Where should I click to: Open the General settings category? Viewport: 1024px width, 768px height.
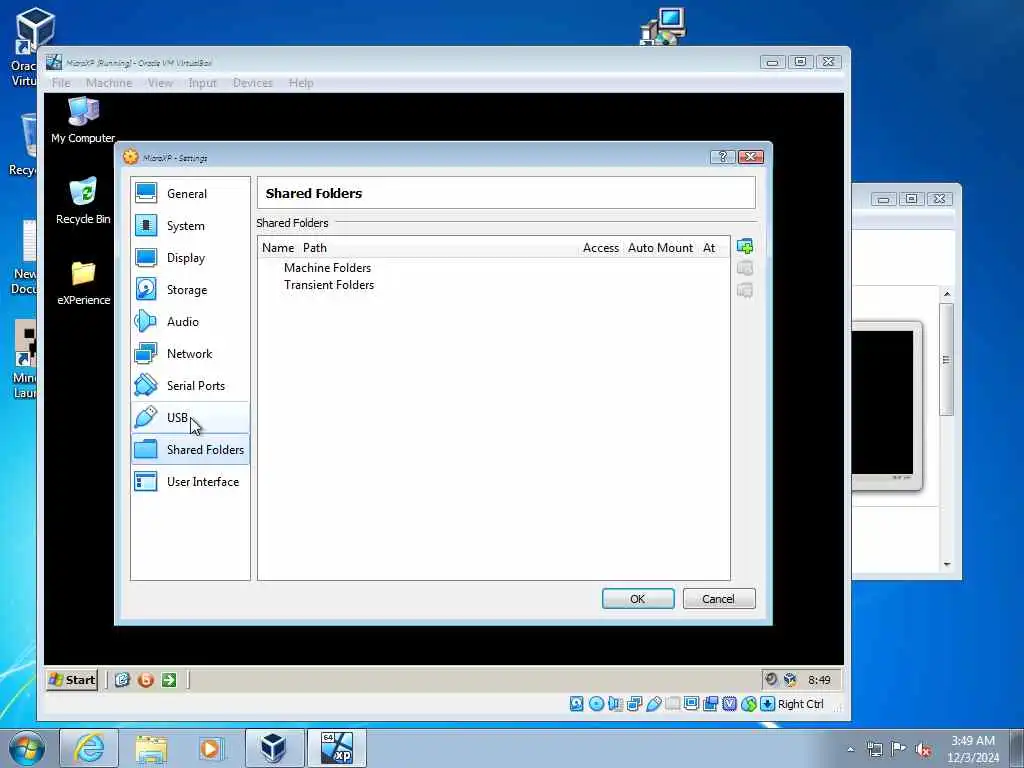pos(189,193)
